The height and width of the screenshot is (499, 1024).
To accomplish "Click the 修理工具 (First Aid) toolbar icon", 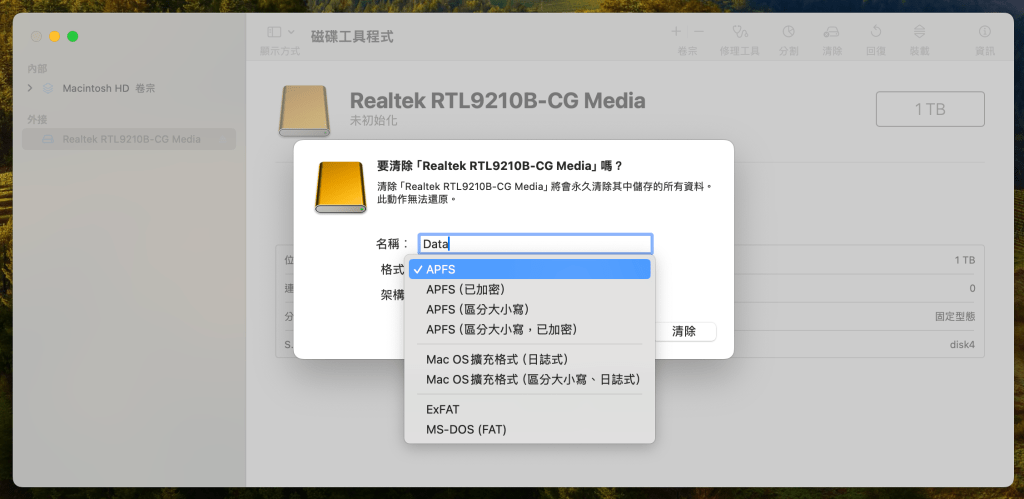I will (x=740, y=33).
